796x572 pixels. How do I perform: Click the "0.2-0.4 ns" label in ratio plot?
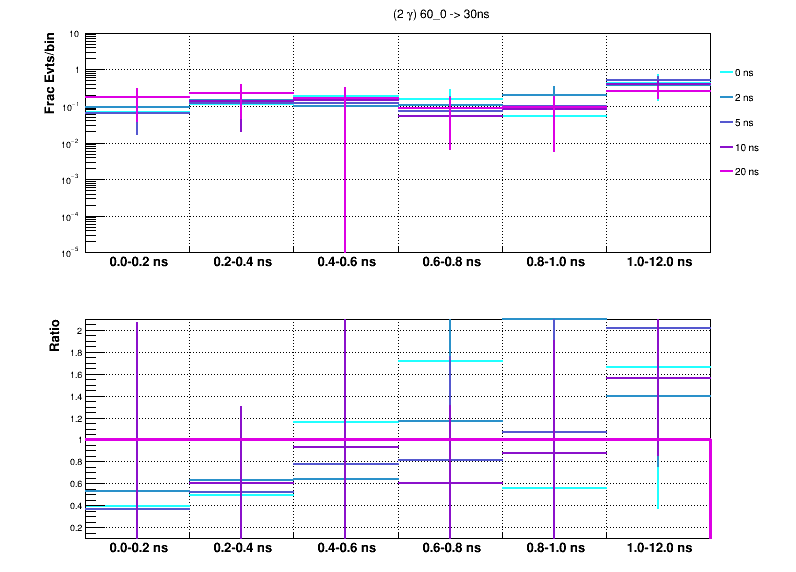click(x=241, y=548)
